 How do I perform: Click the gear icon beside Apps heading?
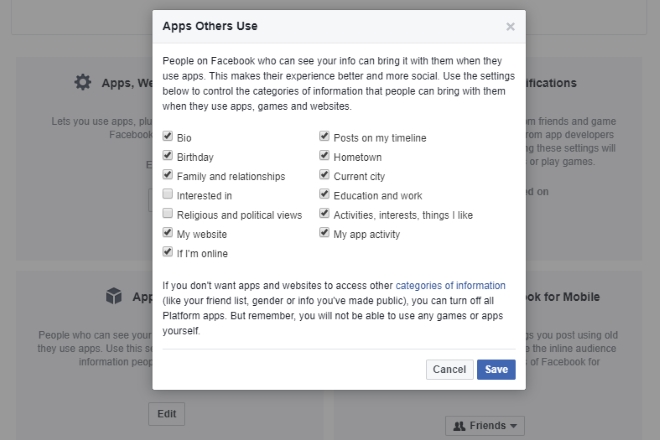click(x=84, y=82)
